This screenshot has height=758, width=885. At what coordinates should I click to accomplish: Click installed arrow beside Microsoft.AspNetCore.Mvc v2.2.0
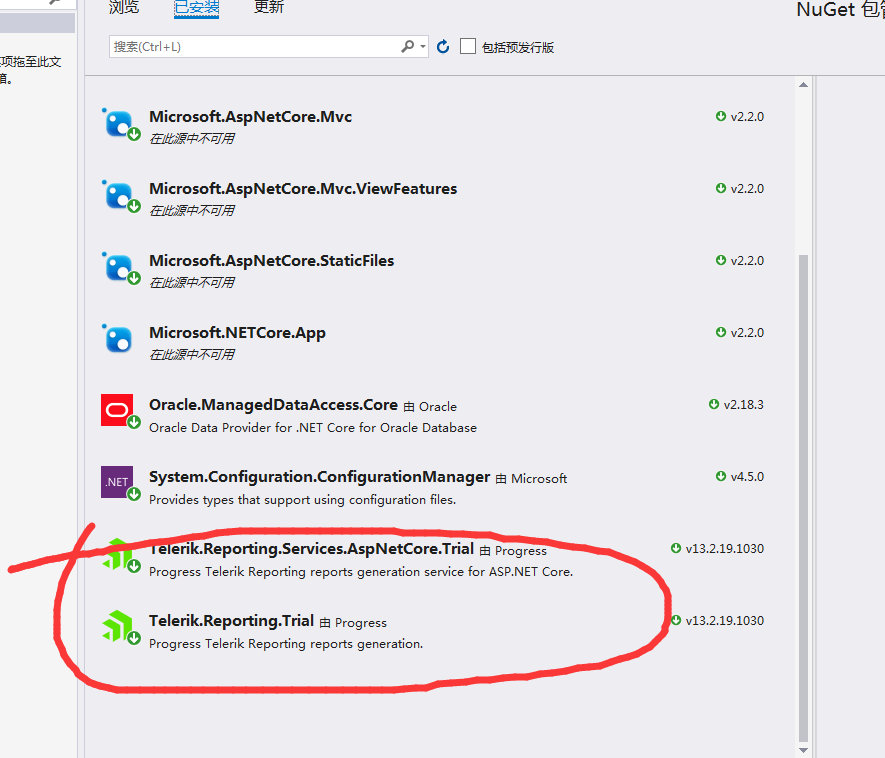coord(721,116)
